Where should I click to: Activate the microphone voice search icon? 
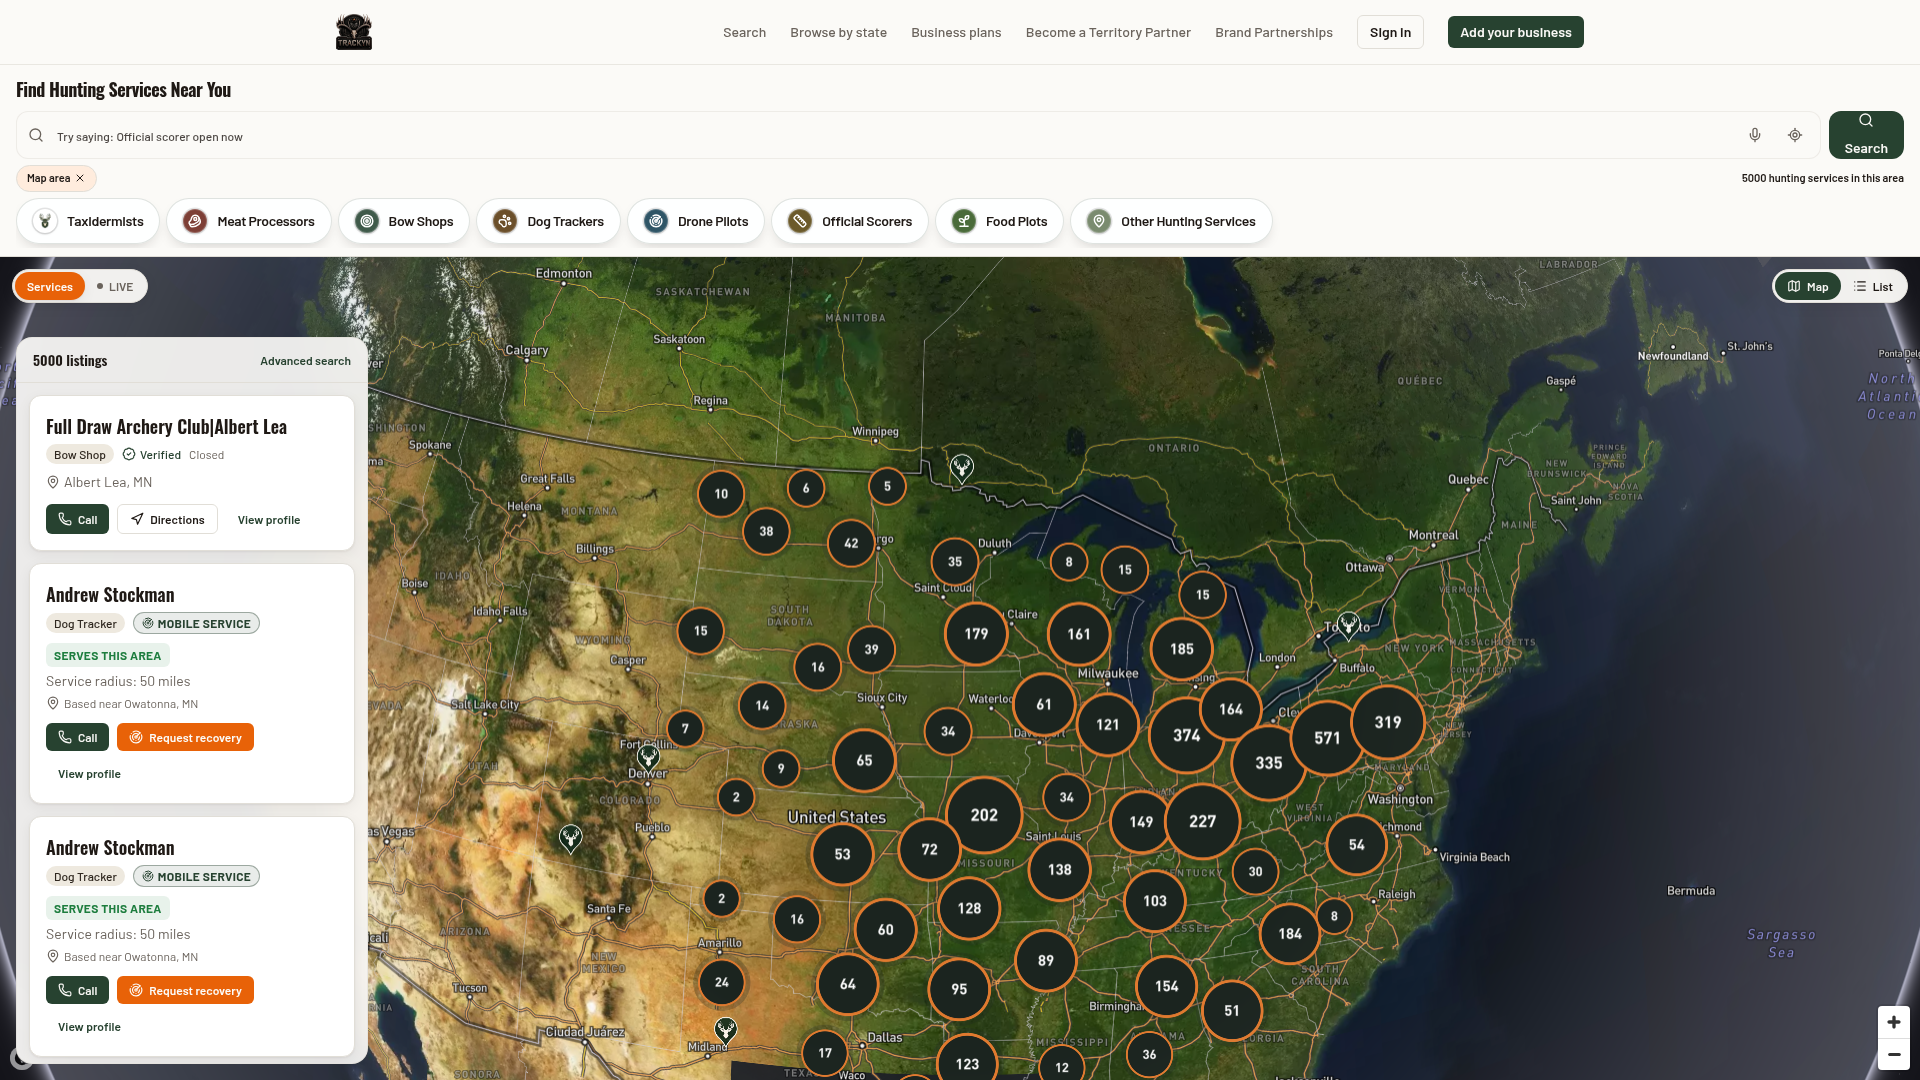coord(1755,135)
